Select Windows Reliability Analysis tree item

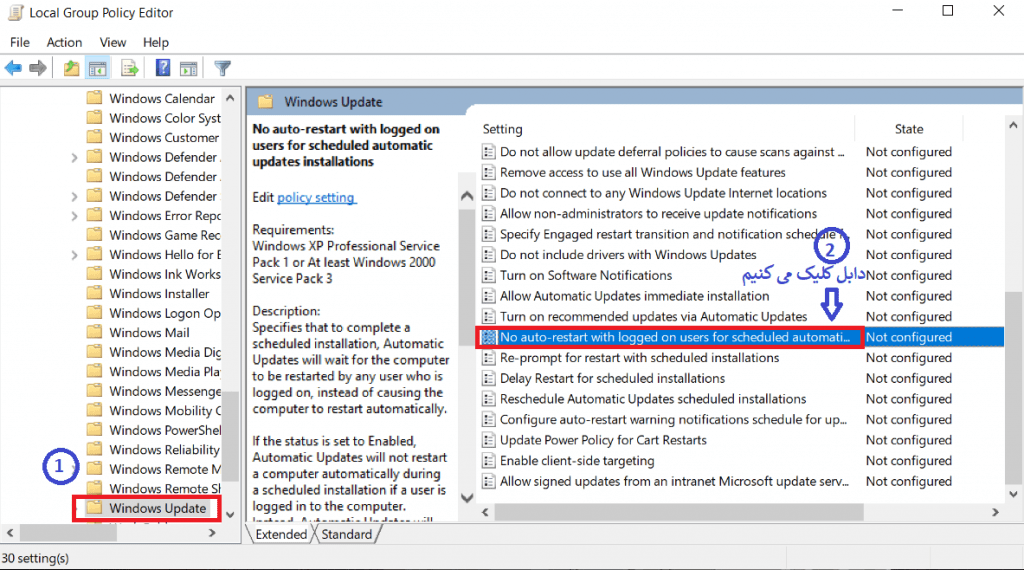click(165, 449)
